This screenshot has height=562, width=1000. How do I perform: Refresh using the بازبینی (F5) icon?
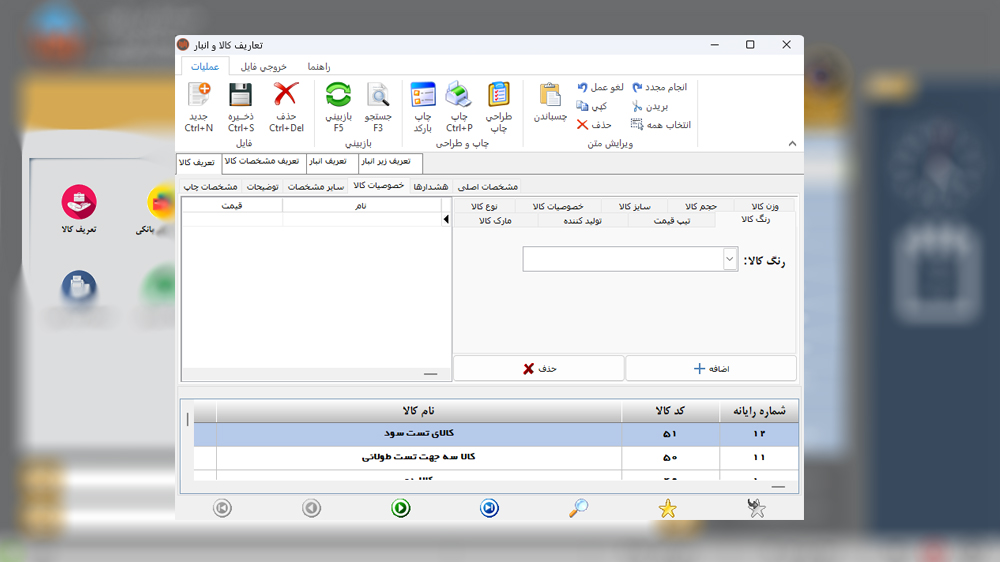(x=339, y=96)
